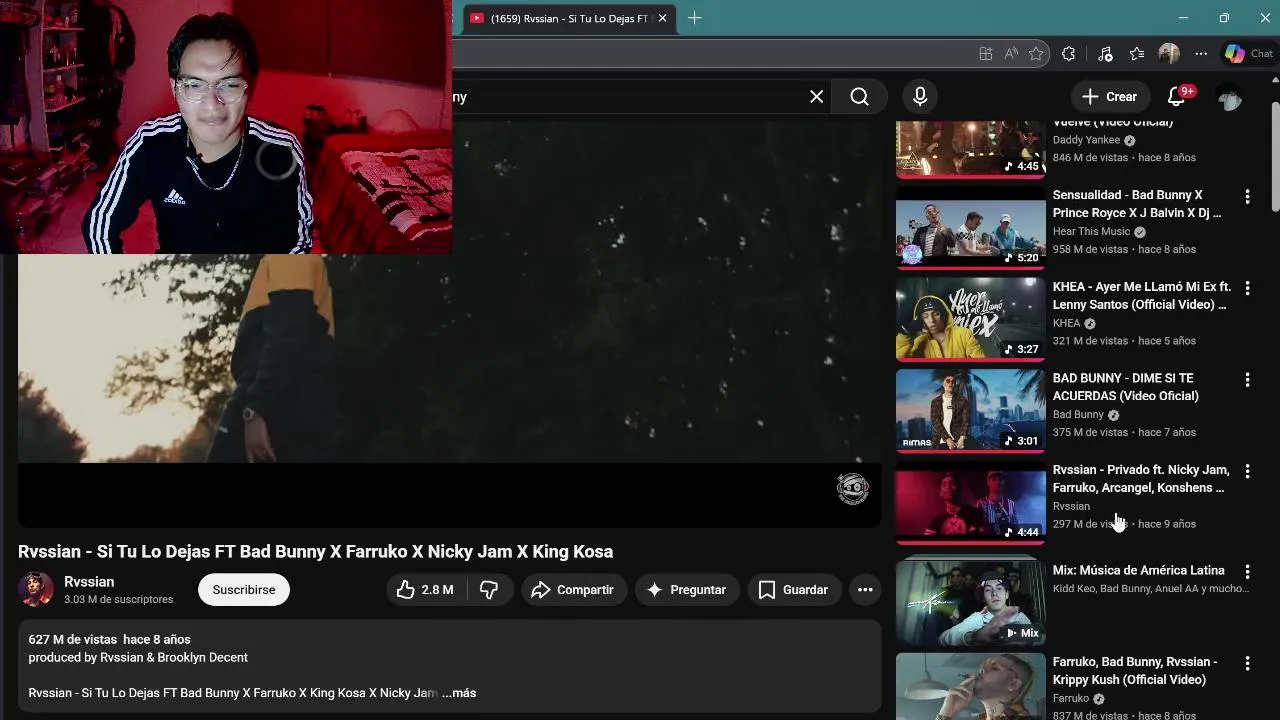Open the Edge browser profile picture

(1169, 54)
